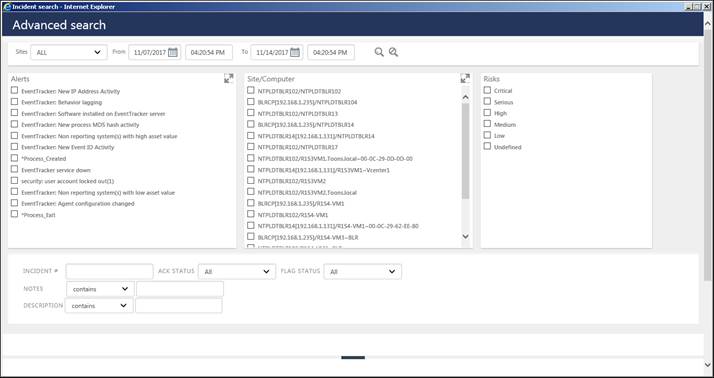Tick Agent configuration changed checkbox
The height and width of the screenshot is (378, 714).
[15, 203]
